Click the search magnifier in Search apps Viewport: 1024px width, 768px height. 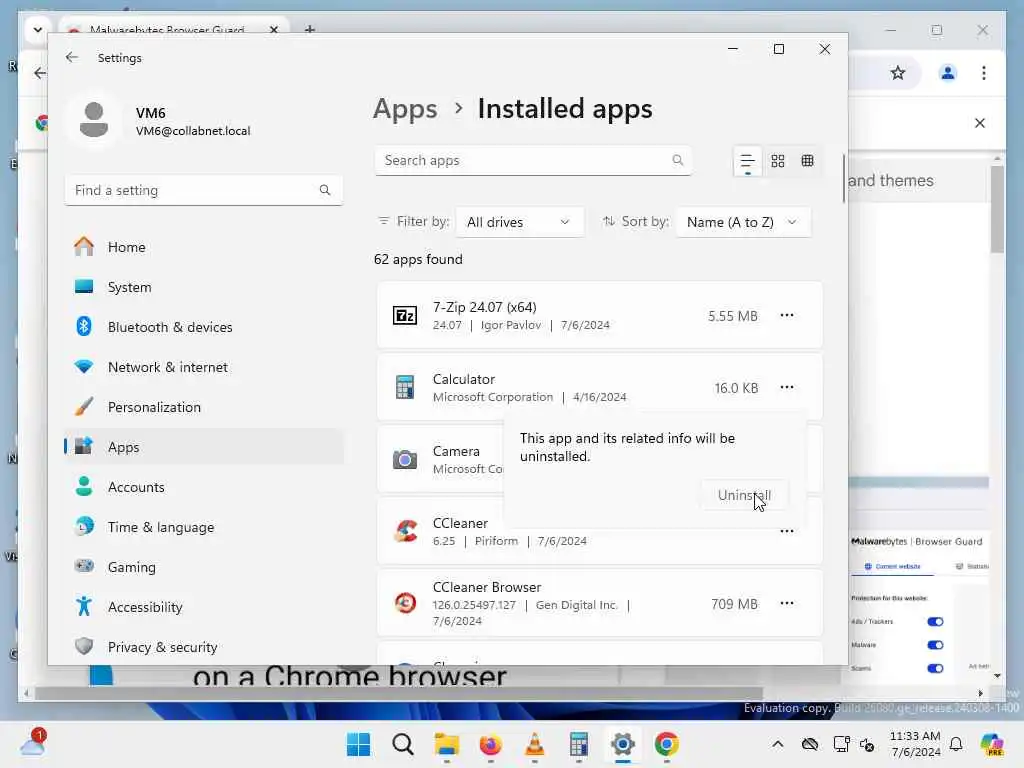tap(678, 160)
